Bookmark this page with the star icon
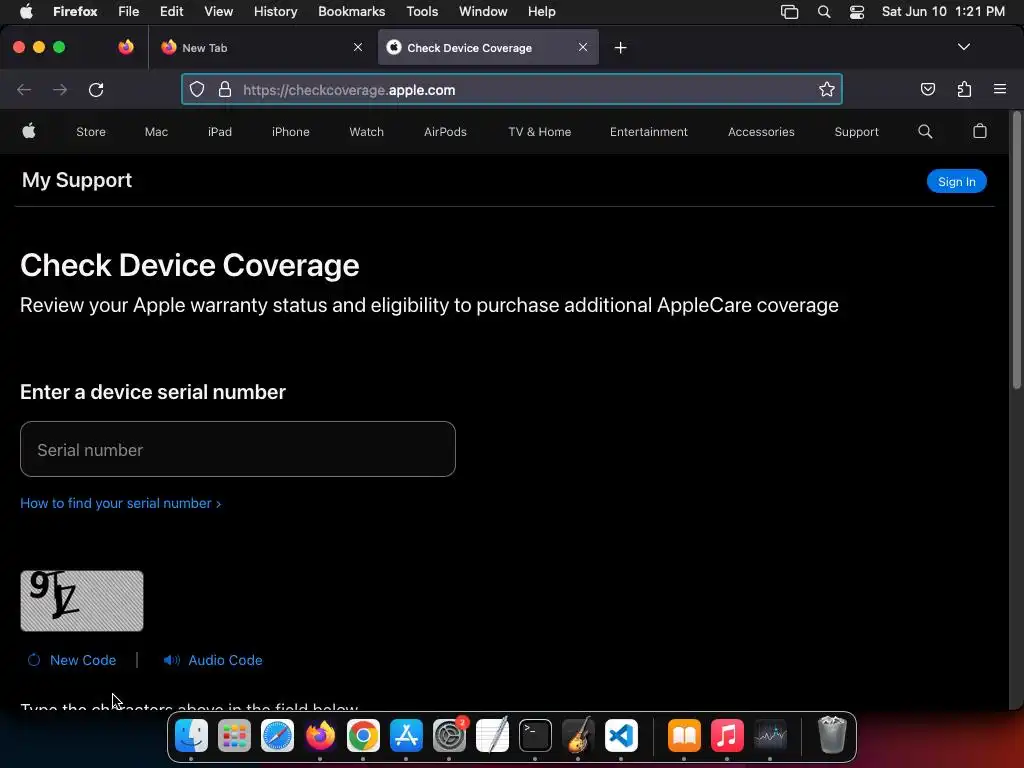The image size is (1024, 768). [827, 89]
